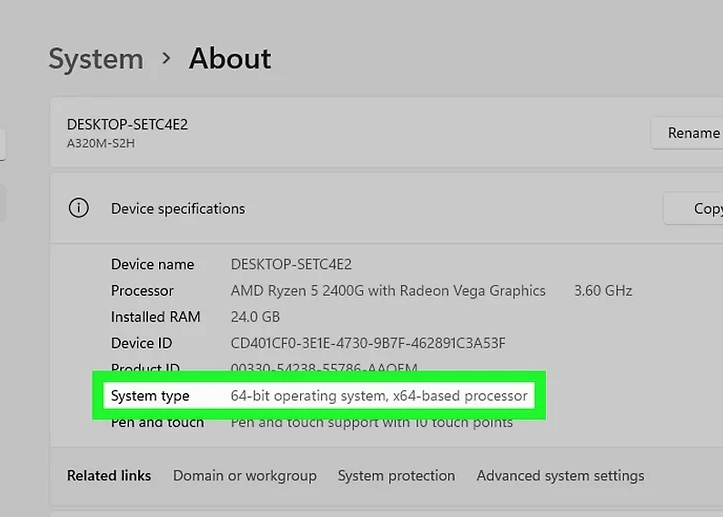Image resolution: width=723 pixels, height=517 pixels.
Task: Click the 24.0 GB installed RAM value
Action: 255,317
